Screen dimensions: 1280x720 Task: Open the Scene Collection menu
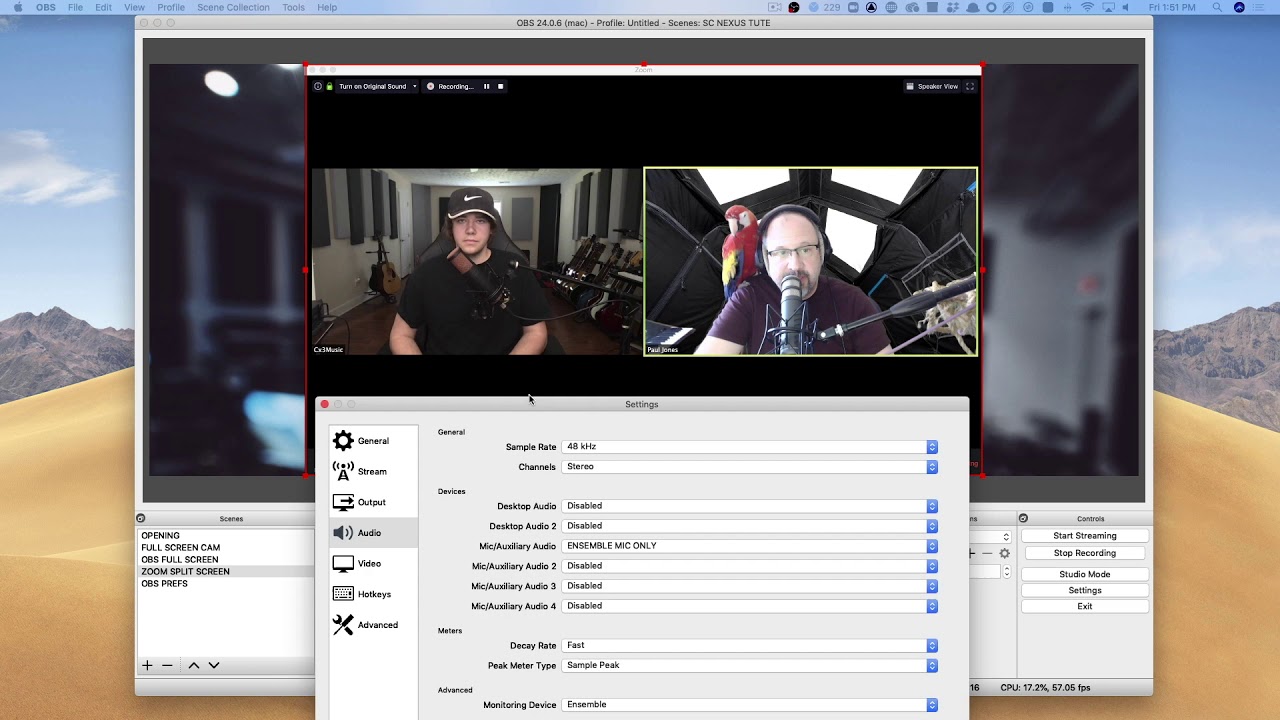(233, 7)
